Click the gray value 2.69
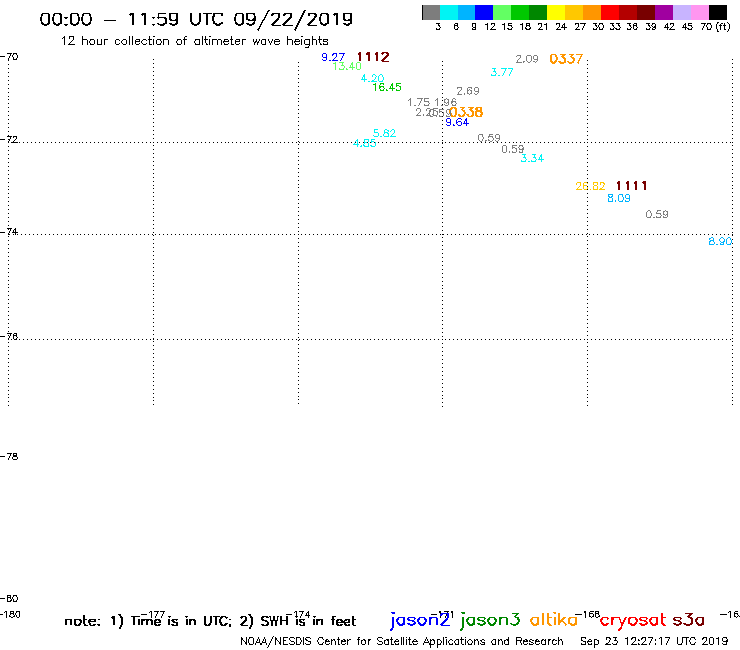The image size is (740, 650). coord(468,91)
